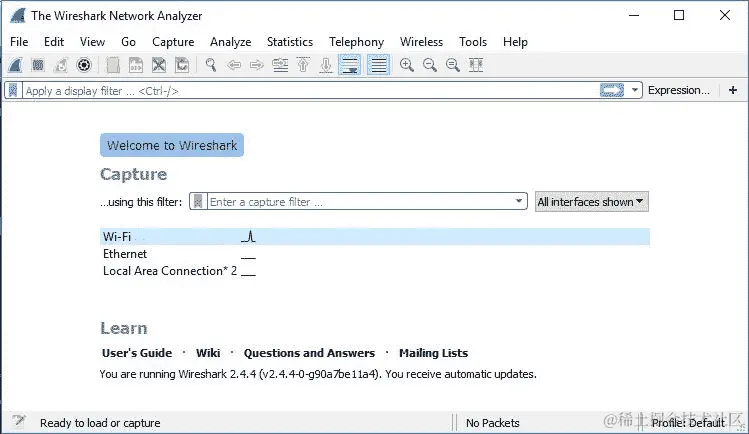Zoom in on the main window text

click(x=407, y=65)
